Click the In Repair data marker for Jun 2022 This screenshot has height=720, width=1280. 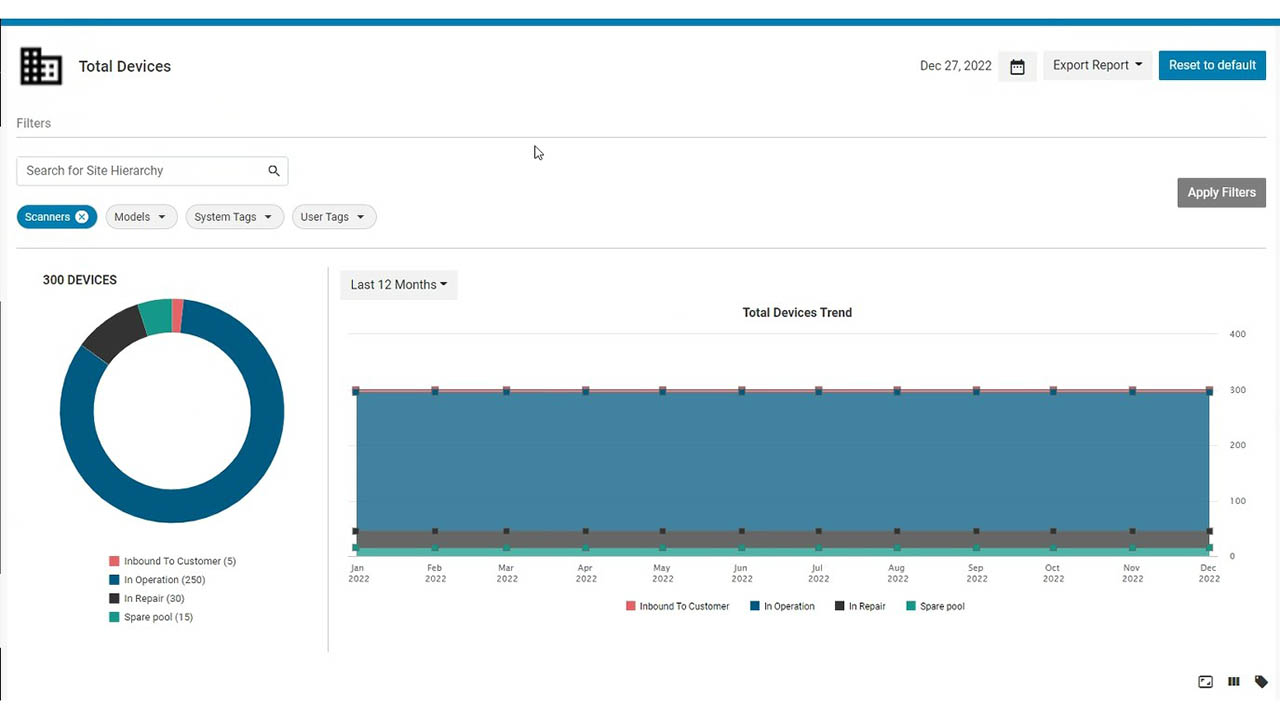(x=741, y=532)
